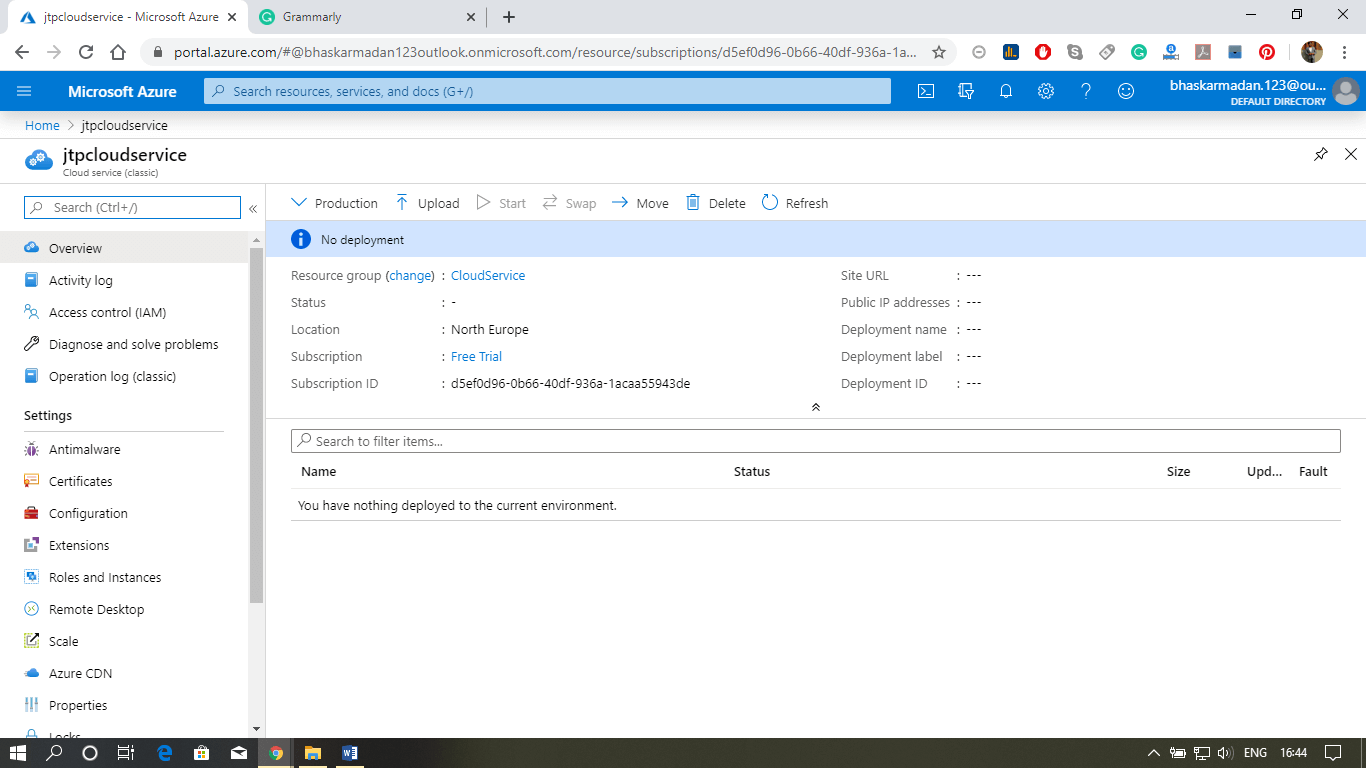The height and width of the screenshot is (768, 1366).
Task: Click the Upload toolbar button
Action: [x=427, y=203]
